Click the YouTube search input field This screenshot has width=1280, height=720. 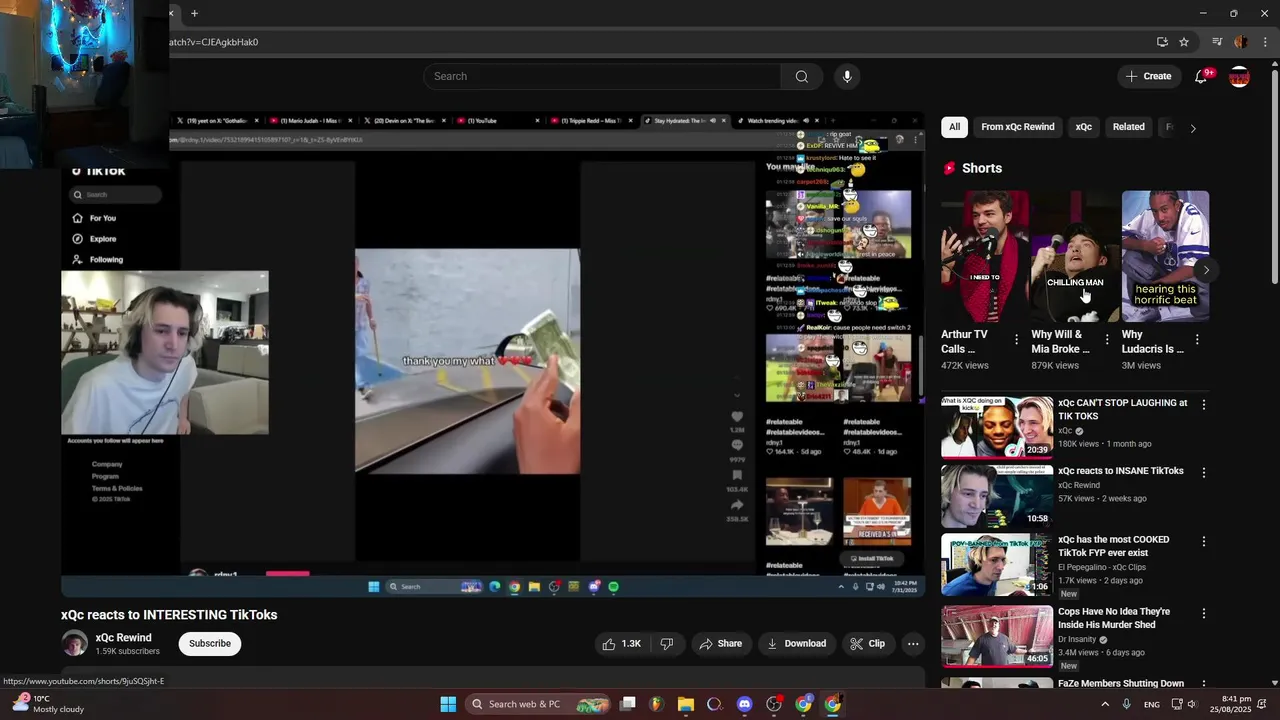tap(602, 77)
